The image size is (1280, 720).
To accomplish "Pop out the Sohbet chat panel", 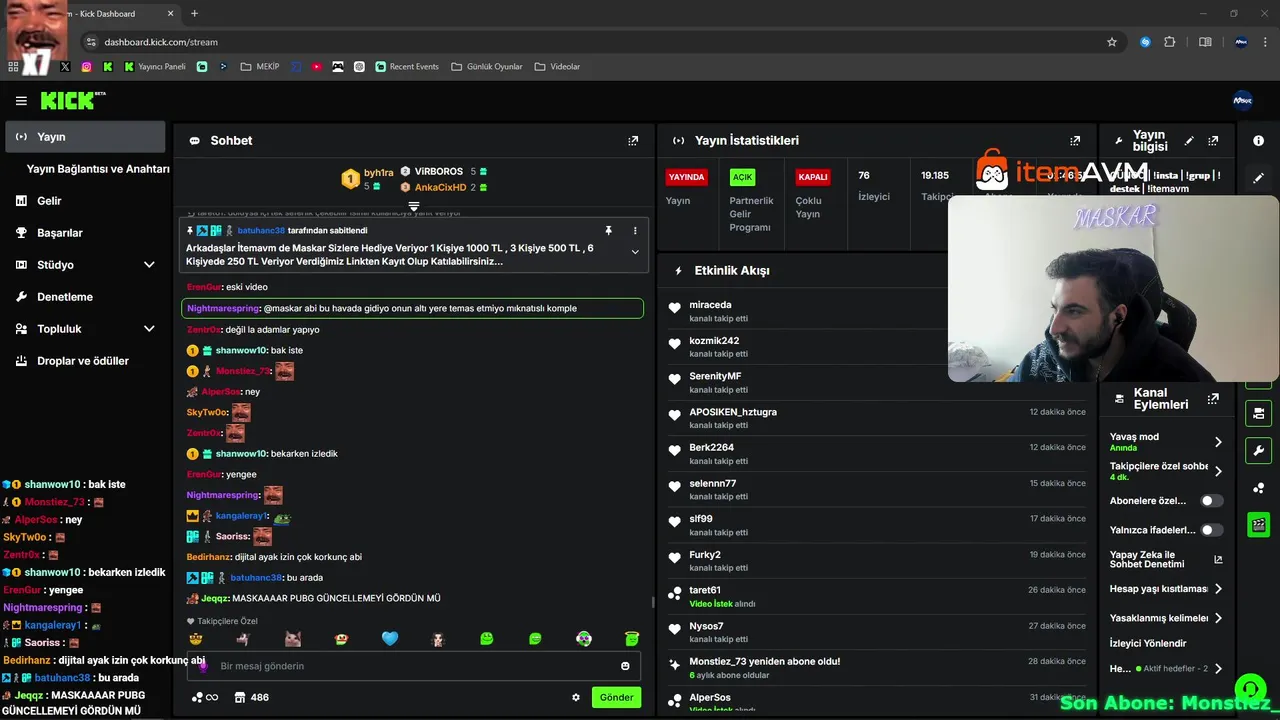I will coord(633,141).
